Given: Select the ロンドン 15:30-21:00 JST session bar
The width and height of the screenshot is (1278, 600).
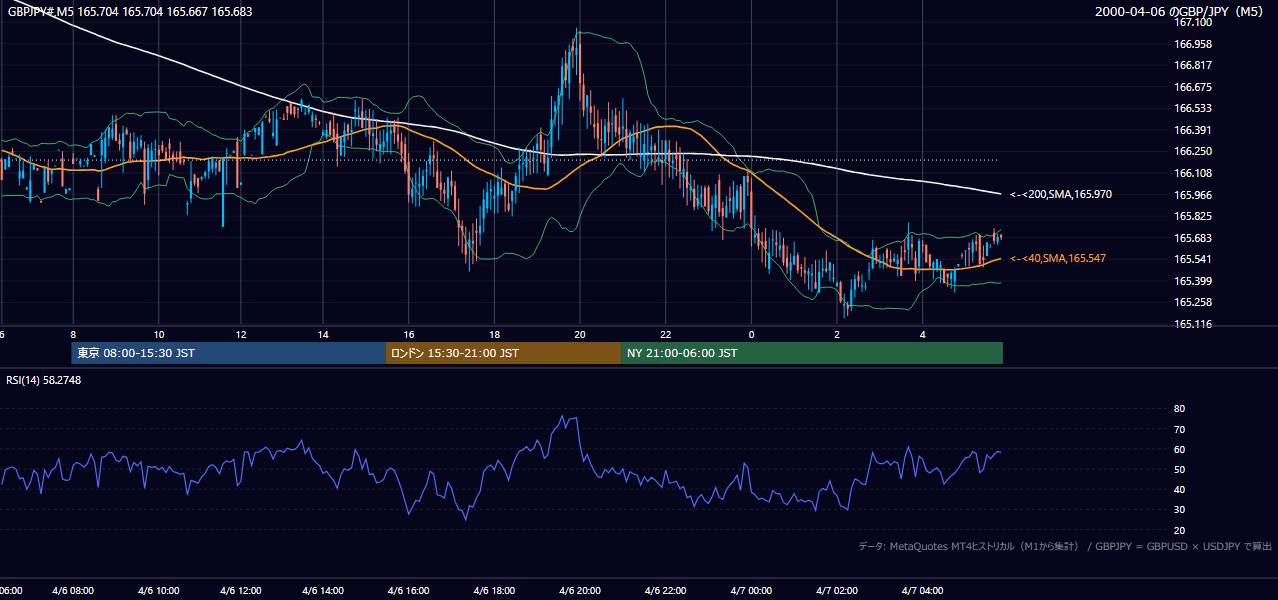Looking at the screenshot, I should pos(504,353).
